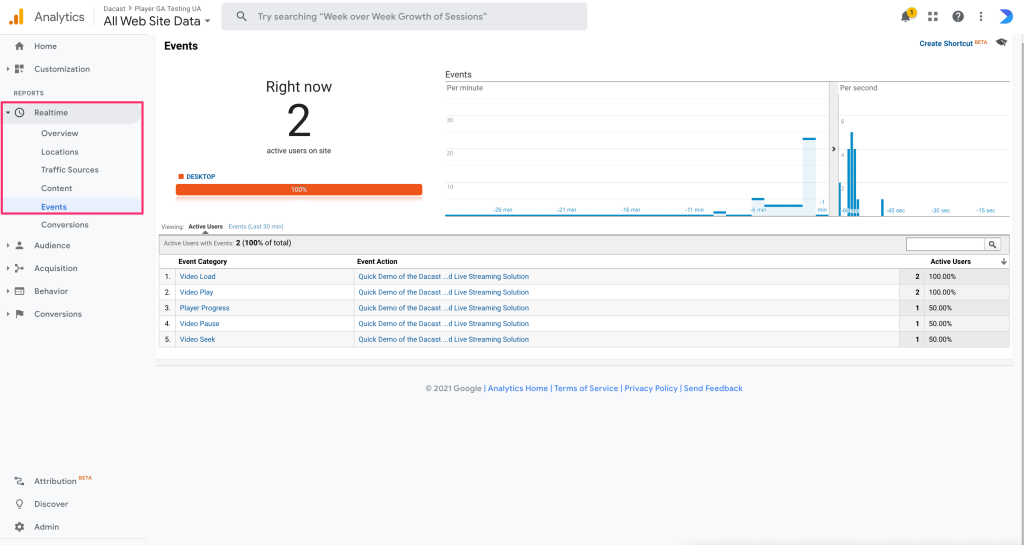
Task: Click the table search magnifier button
Action: coord(992,244)
